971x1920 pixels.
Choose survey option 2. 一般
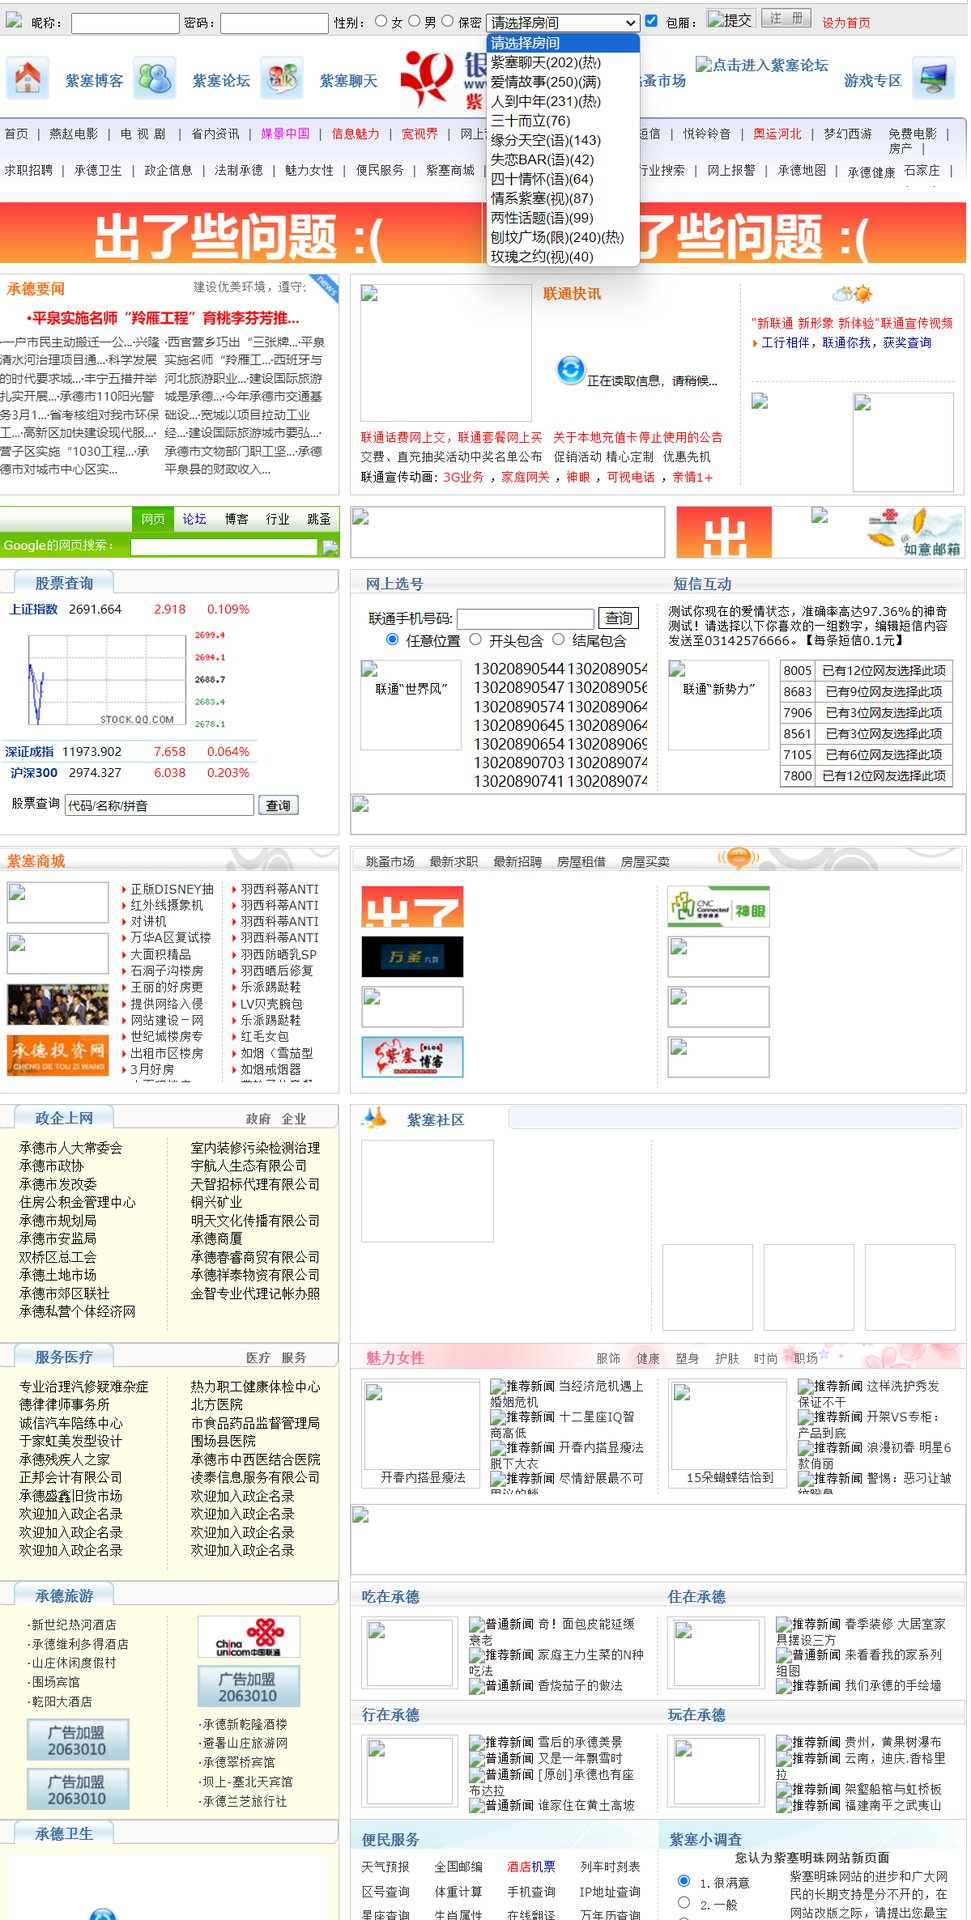click(x=684, y=1903)
